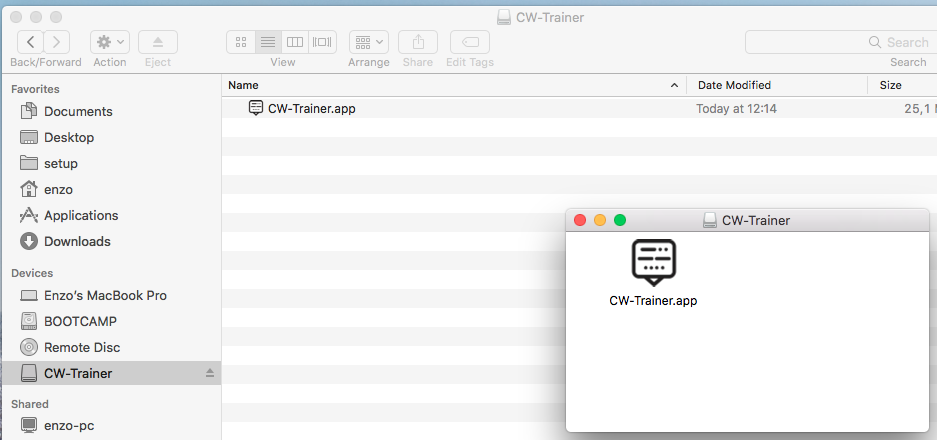
Task: Click the enzo house icon
Action: 29,190
